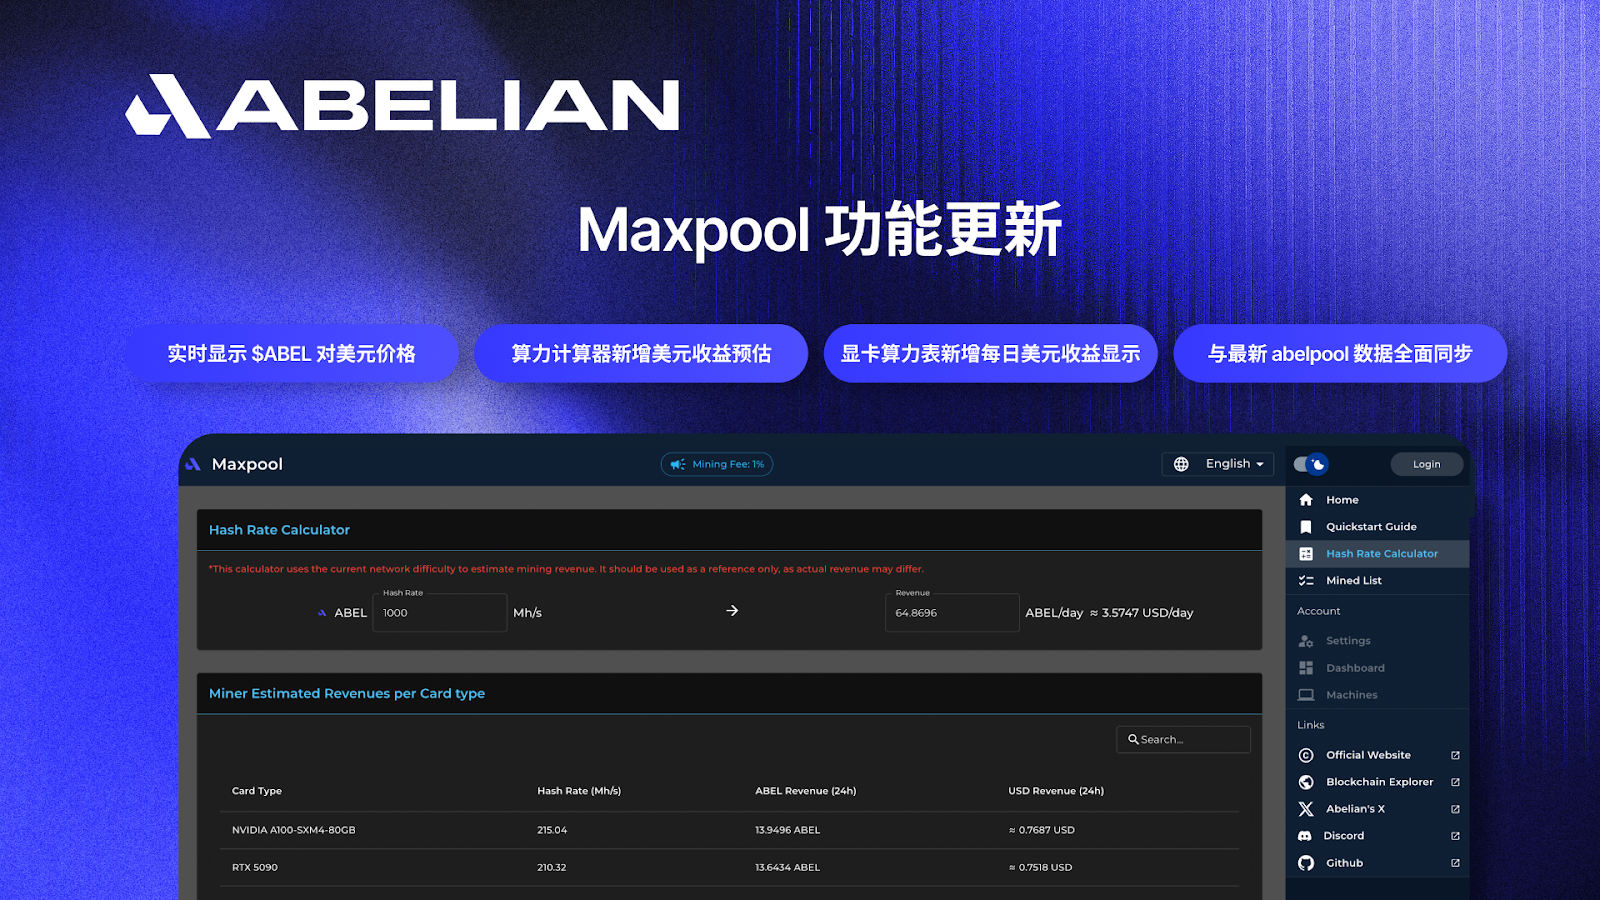The image size is (1600, 900).
Task: Click the ≈ 0.7518 USD value
Action: (x=1040, y=868)
